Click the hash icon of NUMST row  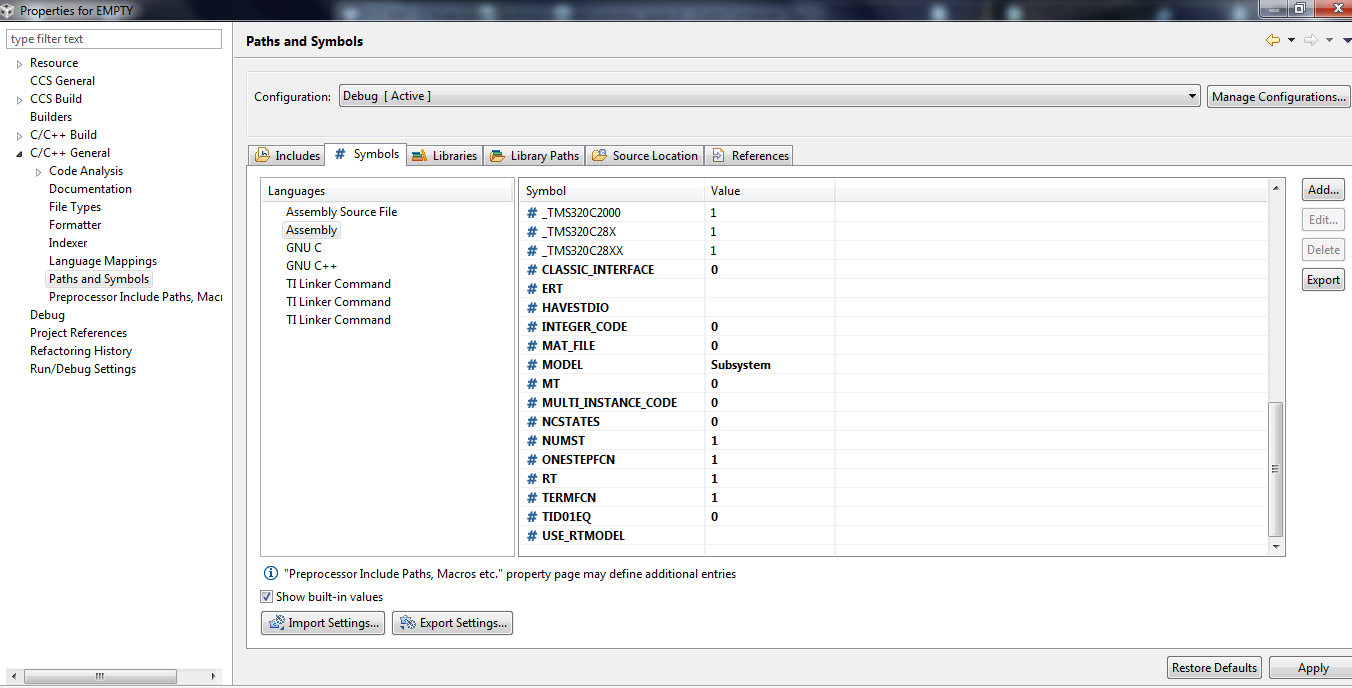click(x=532, y=441)
